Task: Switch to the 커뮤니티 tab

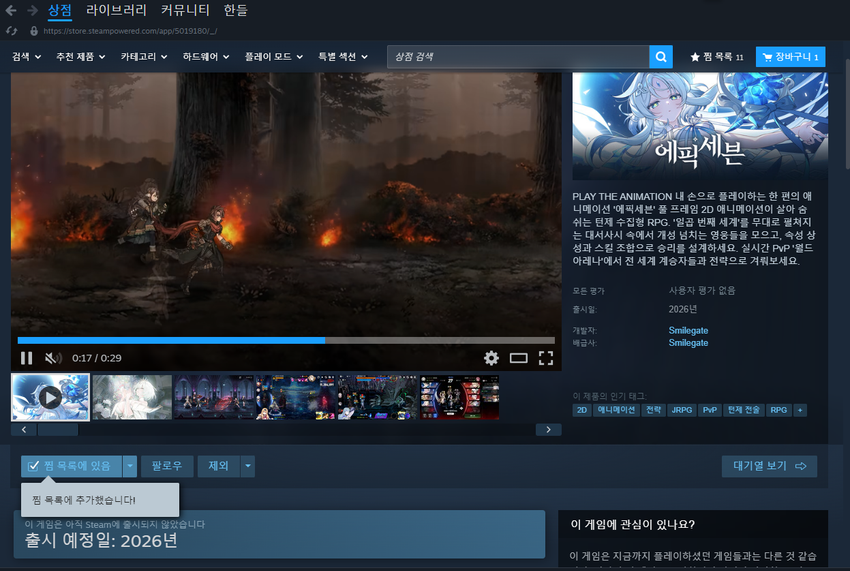Action: (x=185, y=10)
